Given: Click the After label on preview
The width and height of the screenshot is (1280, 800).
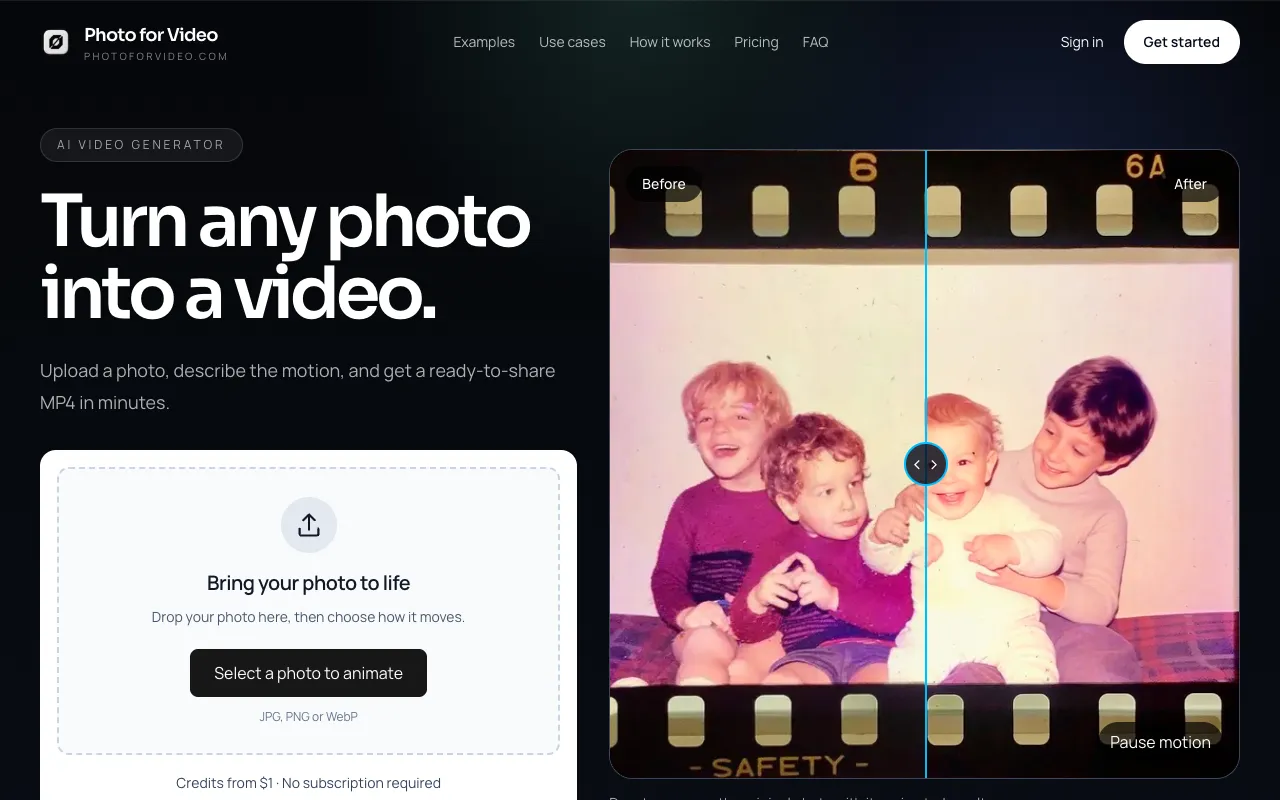Looking at the screenshot, I should coord(1190,184).
